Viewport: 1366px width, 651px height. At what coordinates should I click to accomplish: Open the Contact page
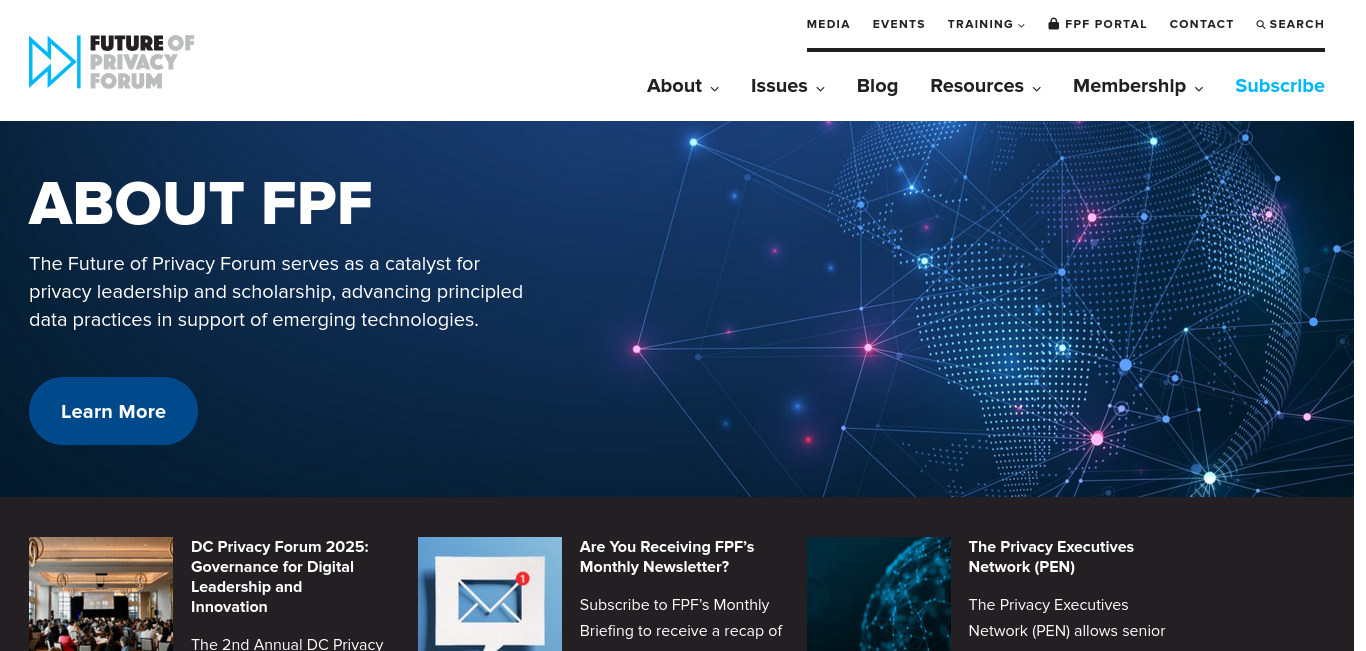pos(1202,24)
